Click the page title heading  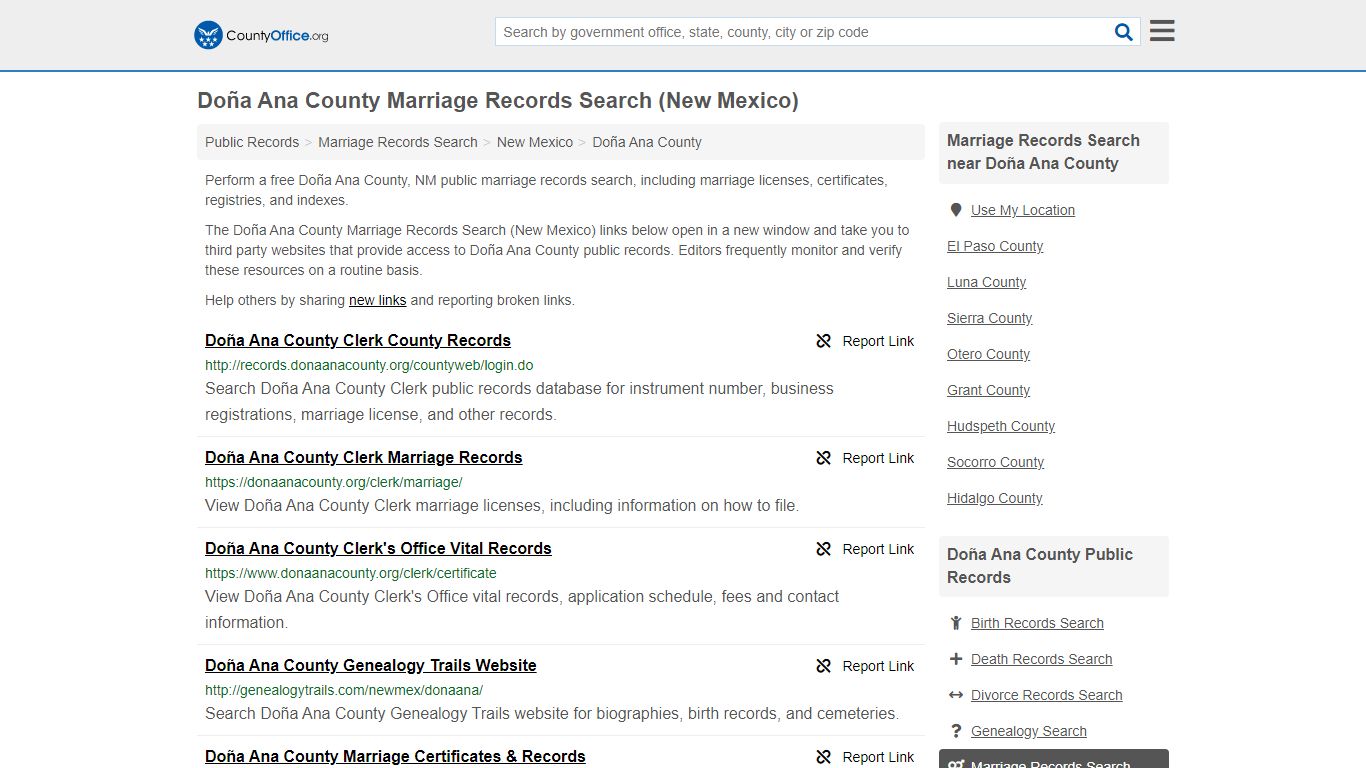click(x=498, y=101)
